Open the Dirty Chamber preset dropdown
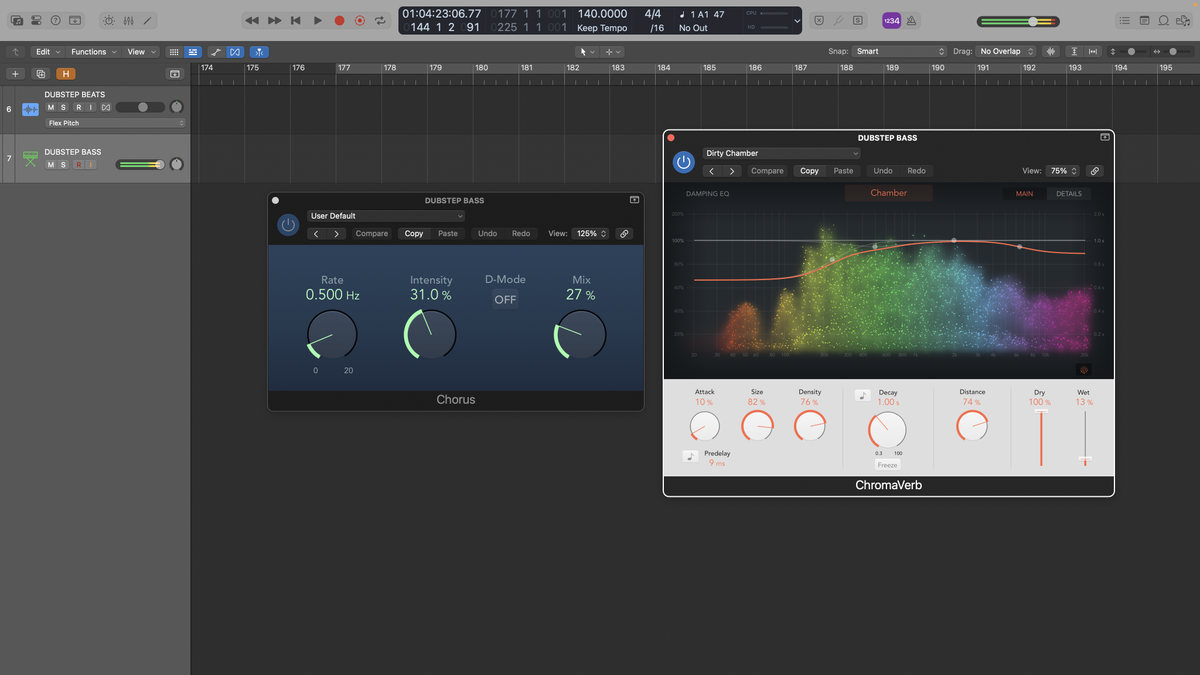The height and width of the screenshot is (675, 1200). point(782,153)
